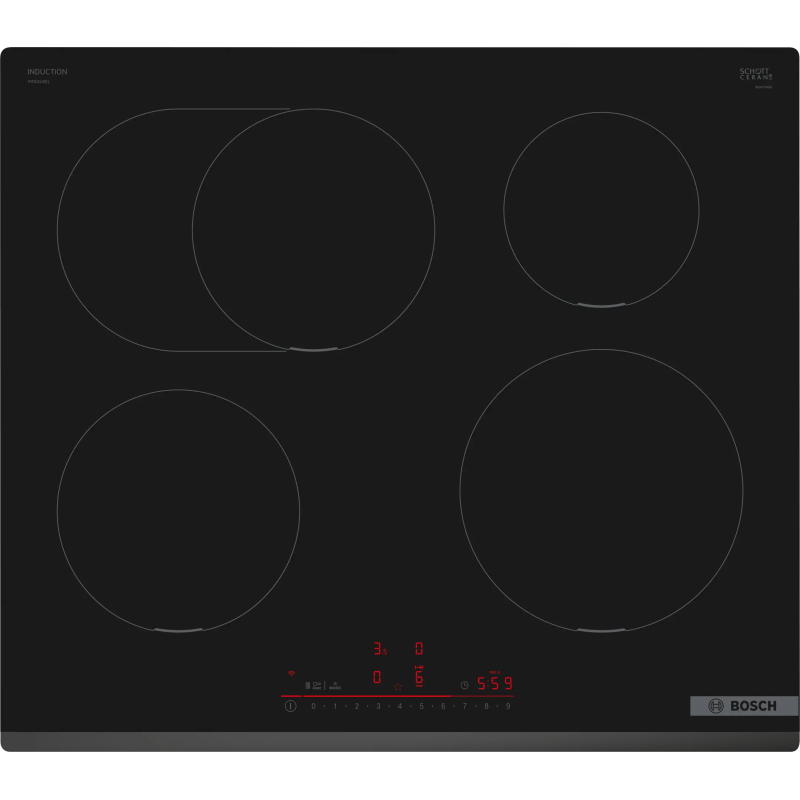800x800 pixels.
Task: Set power level 6 on the slider
Action: point(443,706)
